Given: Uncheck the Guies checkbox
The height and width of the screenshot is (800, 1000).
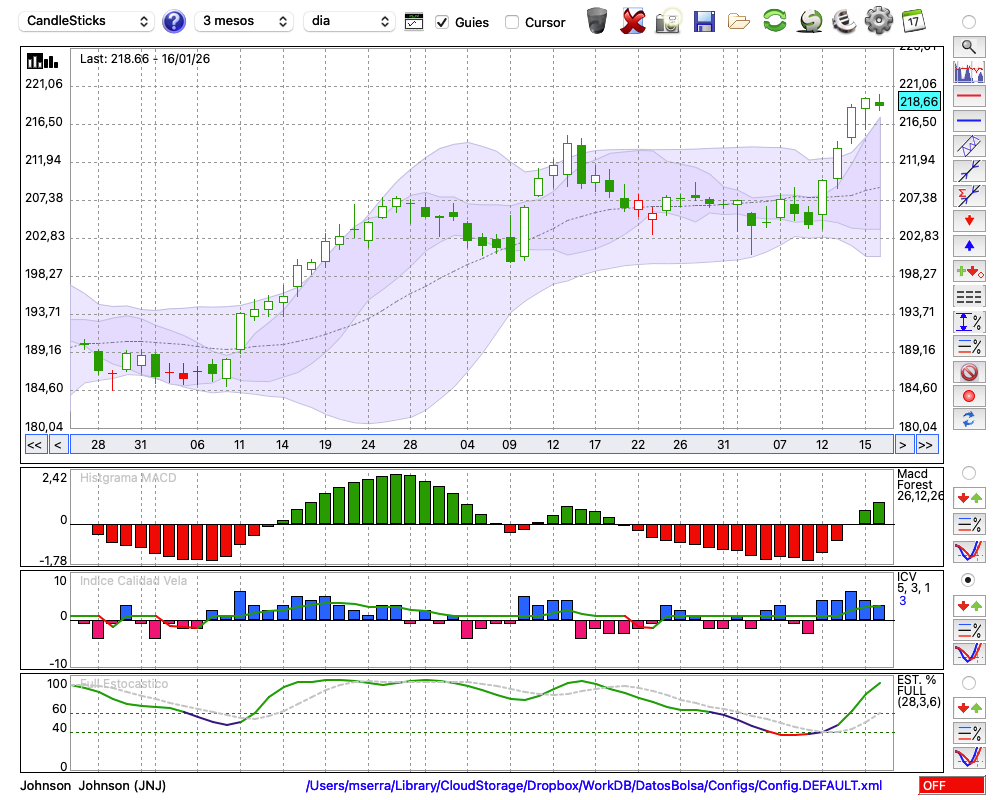Looking at the screenshot, I should click(443, 22).
